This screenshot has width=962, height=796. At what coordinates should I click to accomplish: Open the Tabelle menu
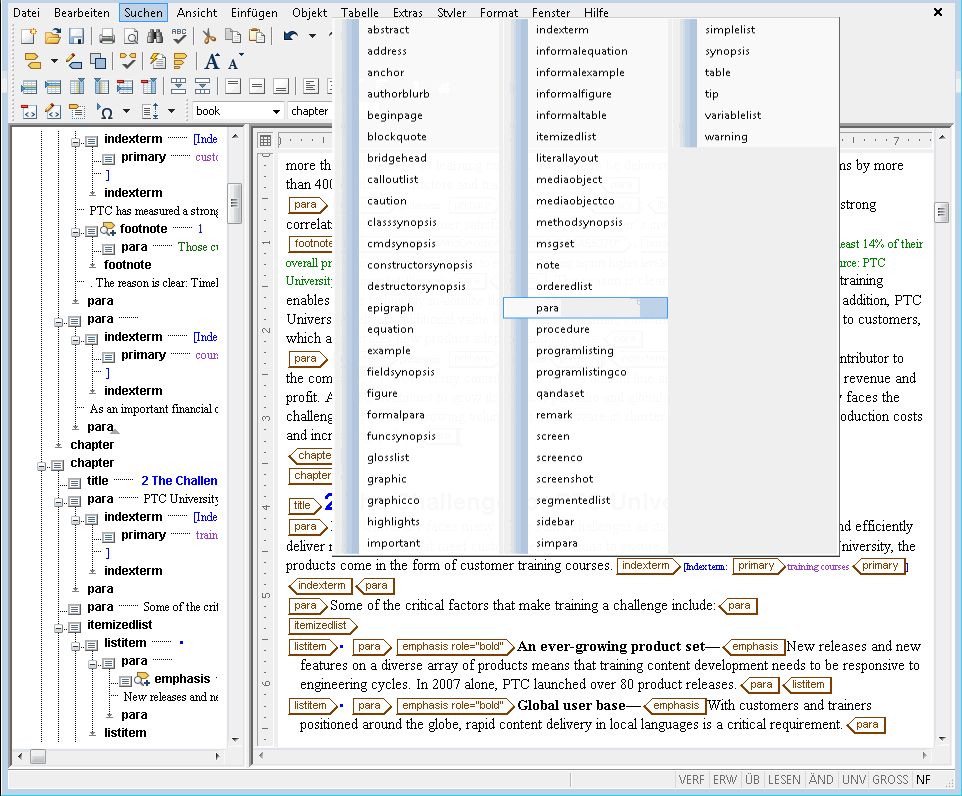(x=360, y=12)
